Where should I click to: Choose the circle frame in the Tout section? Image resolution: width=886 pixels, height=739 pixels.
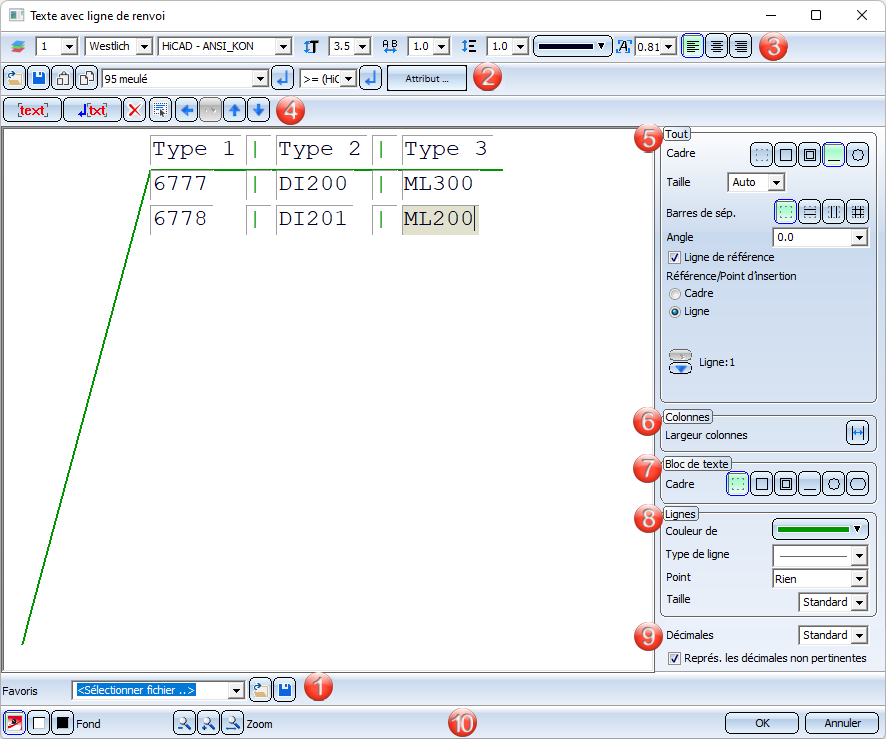pyautogui.click(x=858, y=154)
